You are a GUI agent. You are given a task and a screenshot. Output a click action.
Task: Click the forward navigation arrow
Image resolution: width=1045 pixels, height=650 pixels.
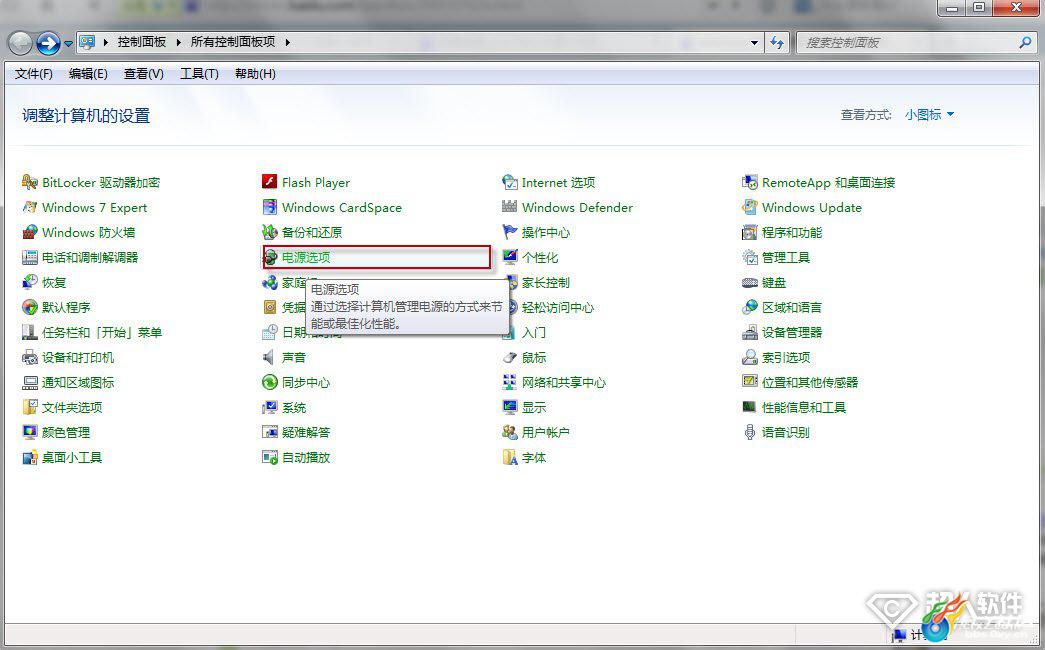pyautogui.click(x=48, y=44)
